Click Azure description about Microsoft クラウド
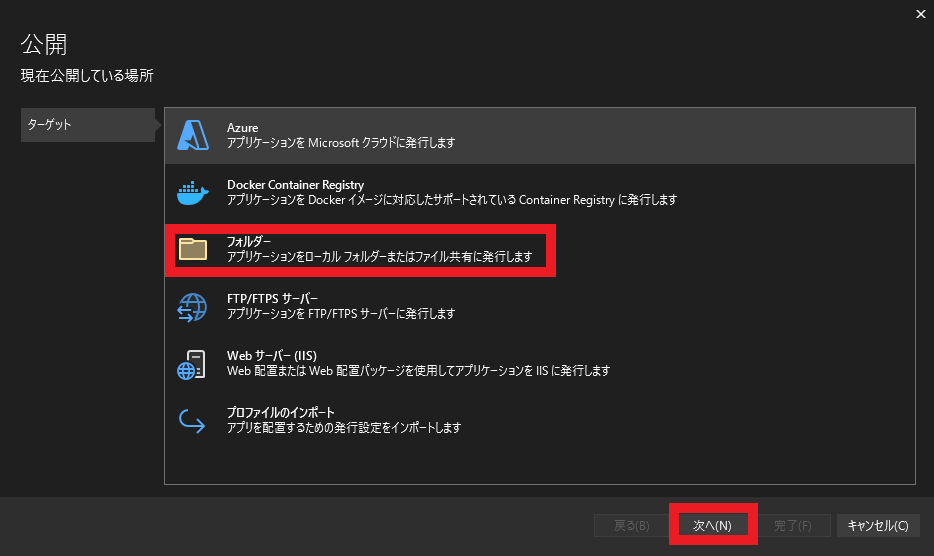Screen dimensions: 934x556 coord(341,143)
